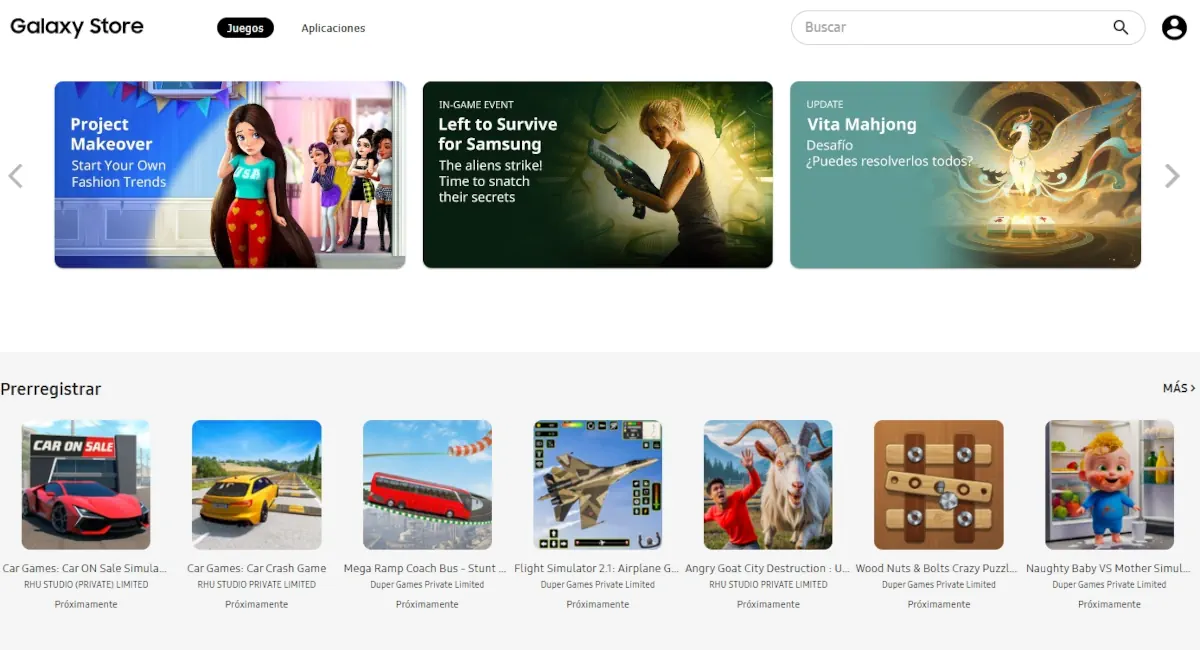1200x650 pixels.
Task: Open the Project Makeover banner
Action: [x=230, y=175]
